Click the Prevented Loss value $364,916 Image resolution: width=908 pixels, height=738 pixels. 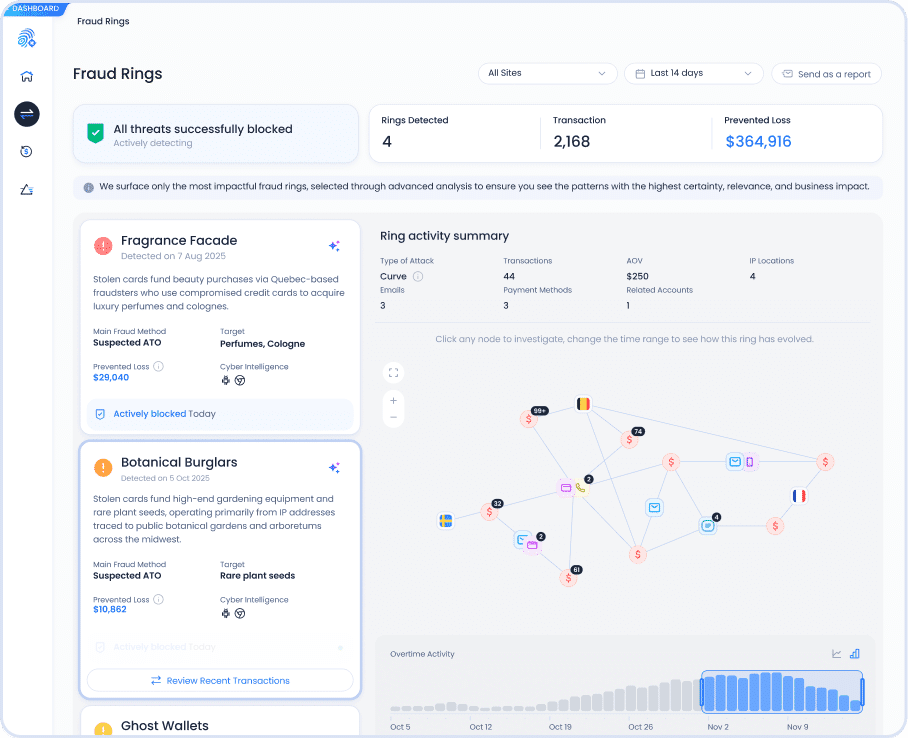[758, 141]
